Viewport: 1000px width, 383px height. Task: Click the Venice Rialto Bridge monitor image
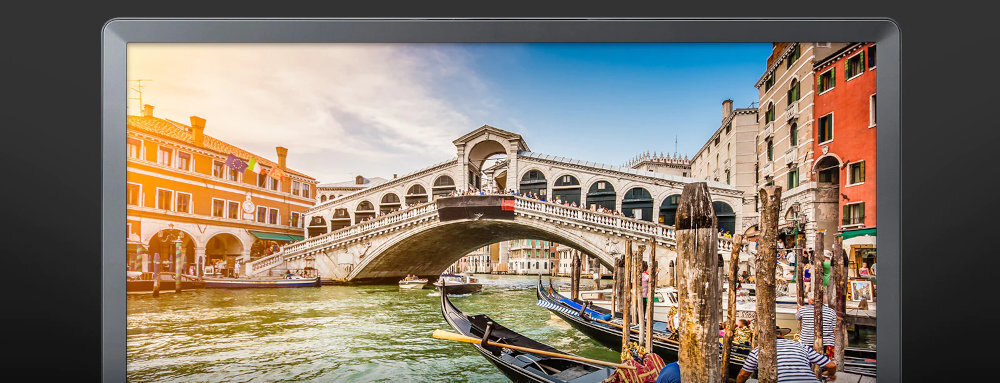(x=501, y=212)
